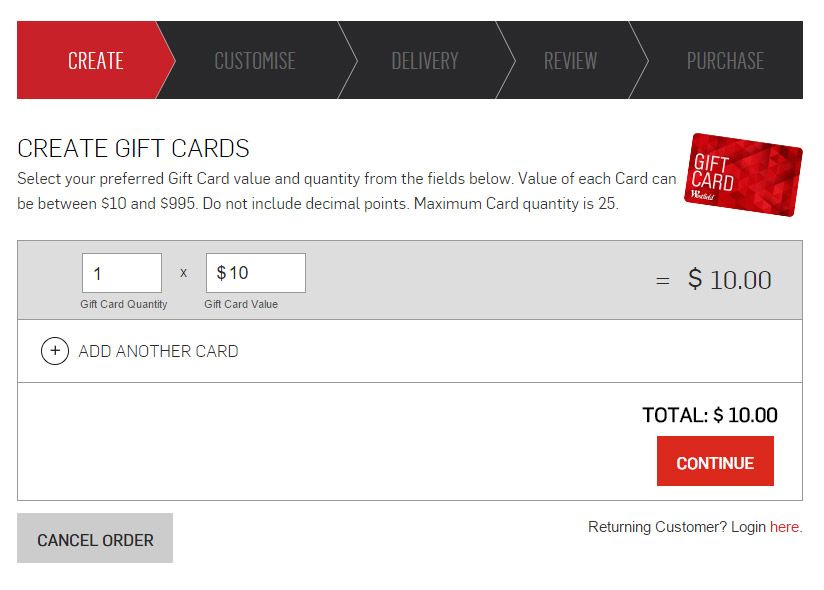Click the TOTAL: $ 10.00 amount
Image resolution: width=824 pixels, height=590 pixels.
[x=710, y=415]
